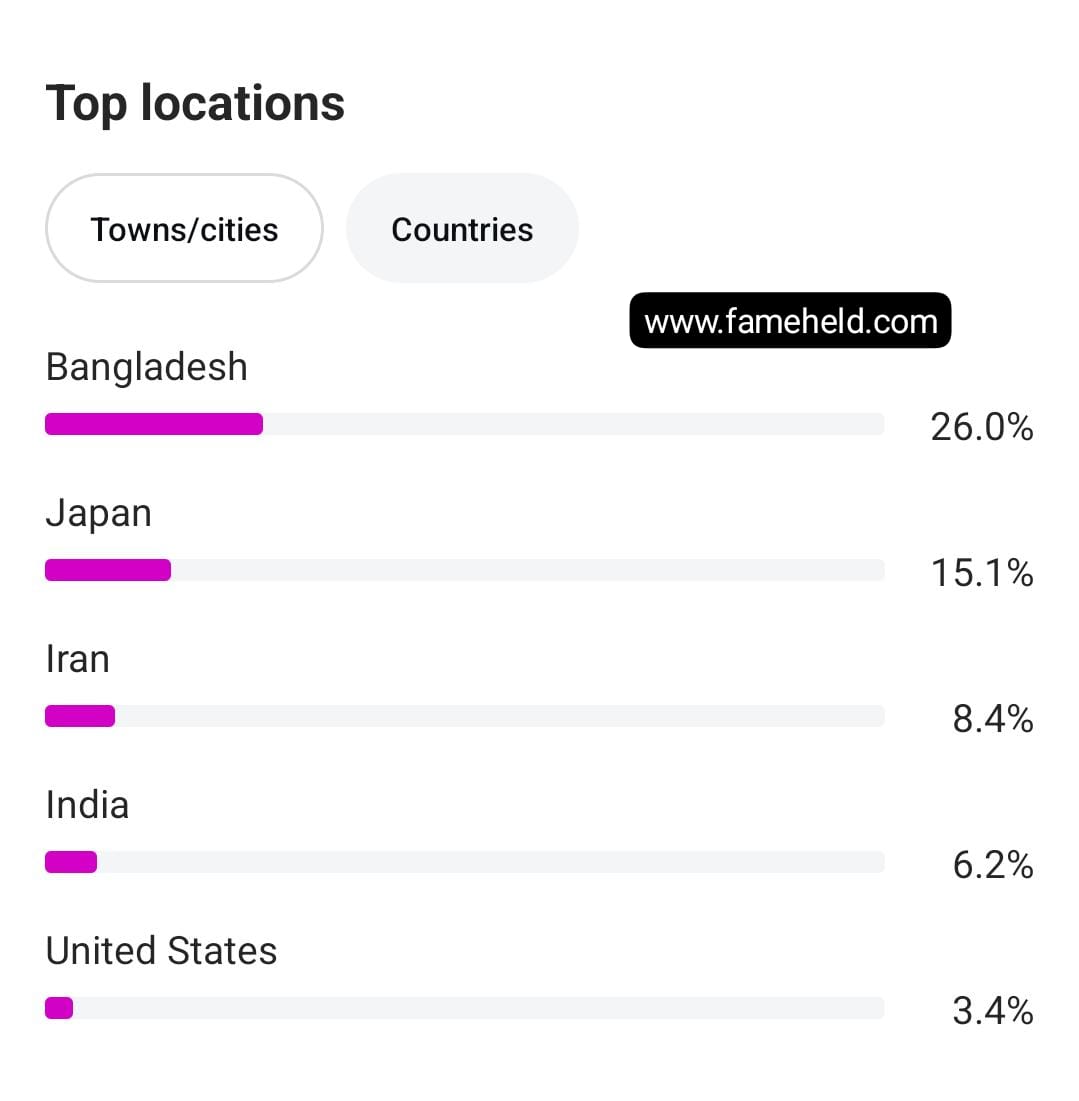Select the 15.1% percentage value
This screenshot has height=1101, width=1079.
981,573
